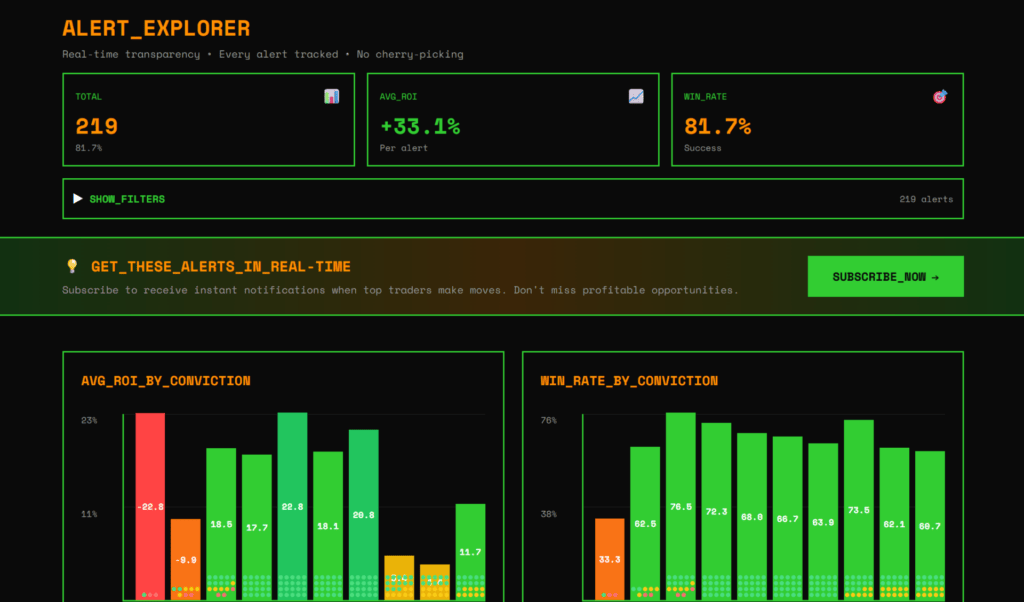
Task: Click the target icon in WIN_RATE card
Action: [940, 97]
